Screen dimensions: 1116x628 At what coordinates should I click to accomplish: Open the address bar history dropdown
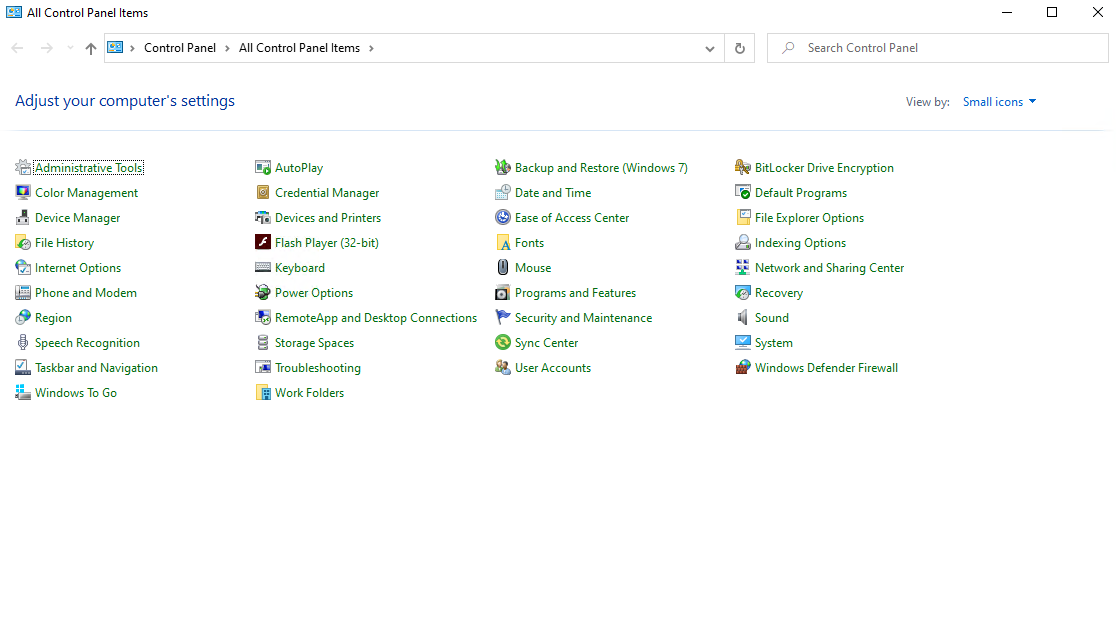(x=710, y=48)
